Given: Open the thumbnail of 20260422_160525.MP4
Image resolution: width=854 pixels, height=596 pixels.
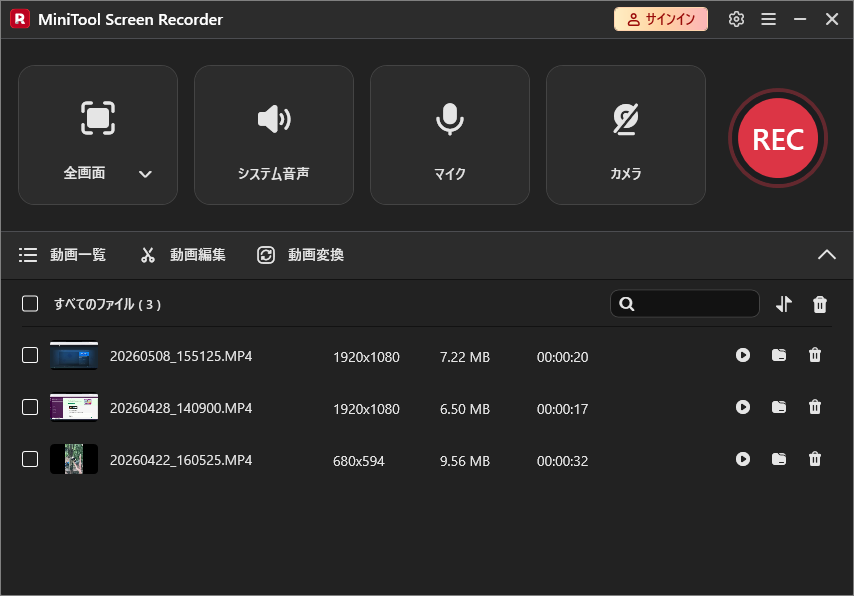Looking at the screenshot, I should tap(74, 459).
